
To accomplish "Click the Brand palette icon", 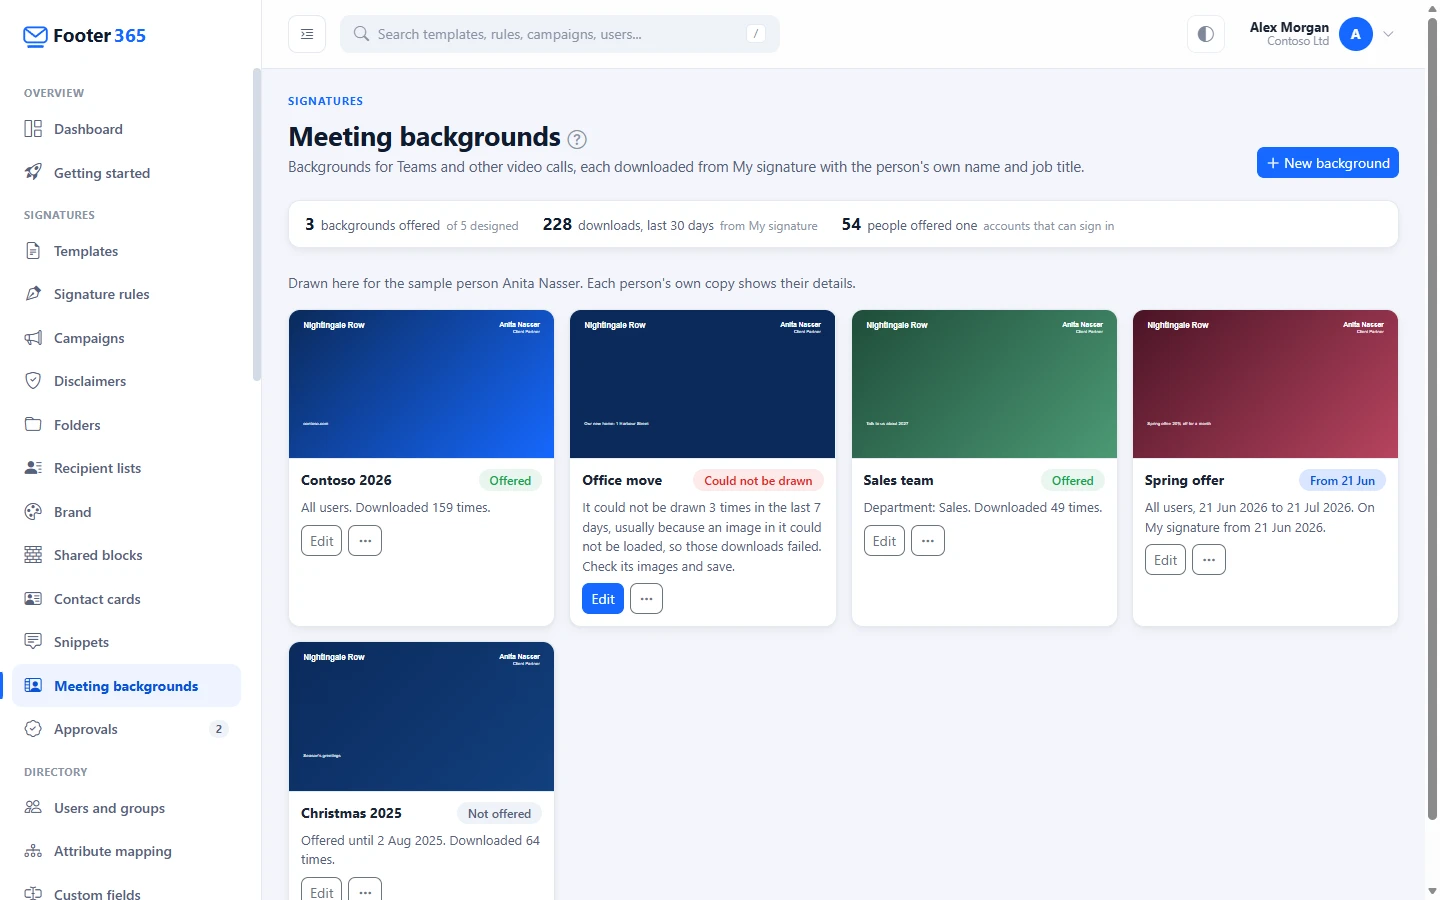I will pyautogui.click(x=33, y=512).
